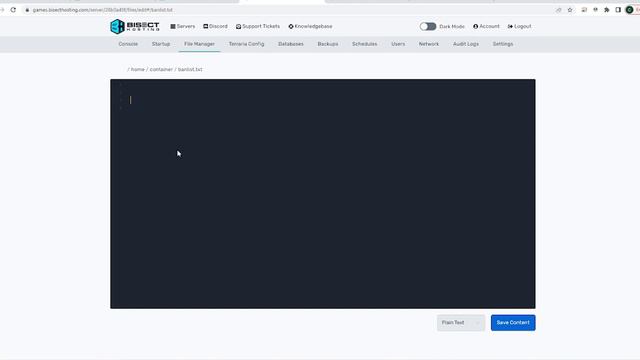
Task: Click the share icon in the address bar
Action: (559, 10)
